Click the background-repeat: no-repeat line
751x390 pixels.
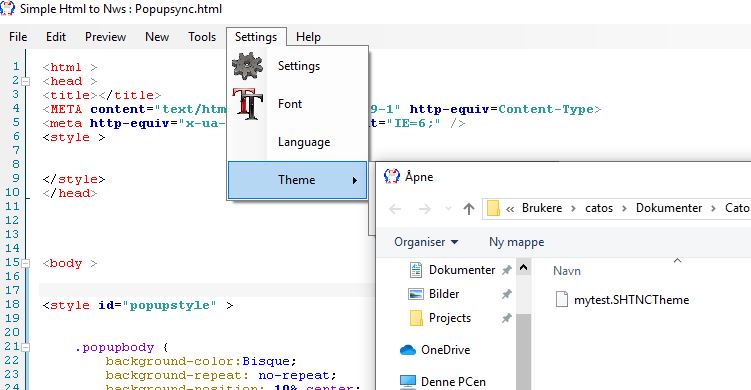click(221, 375)
